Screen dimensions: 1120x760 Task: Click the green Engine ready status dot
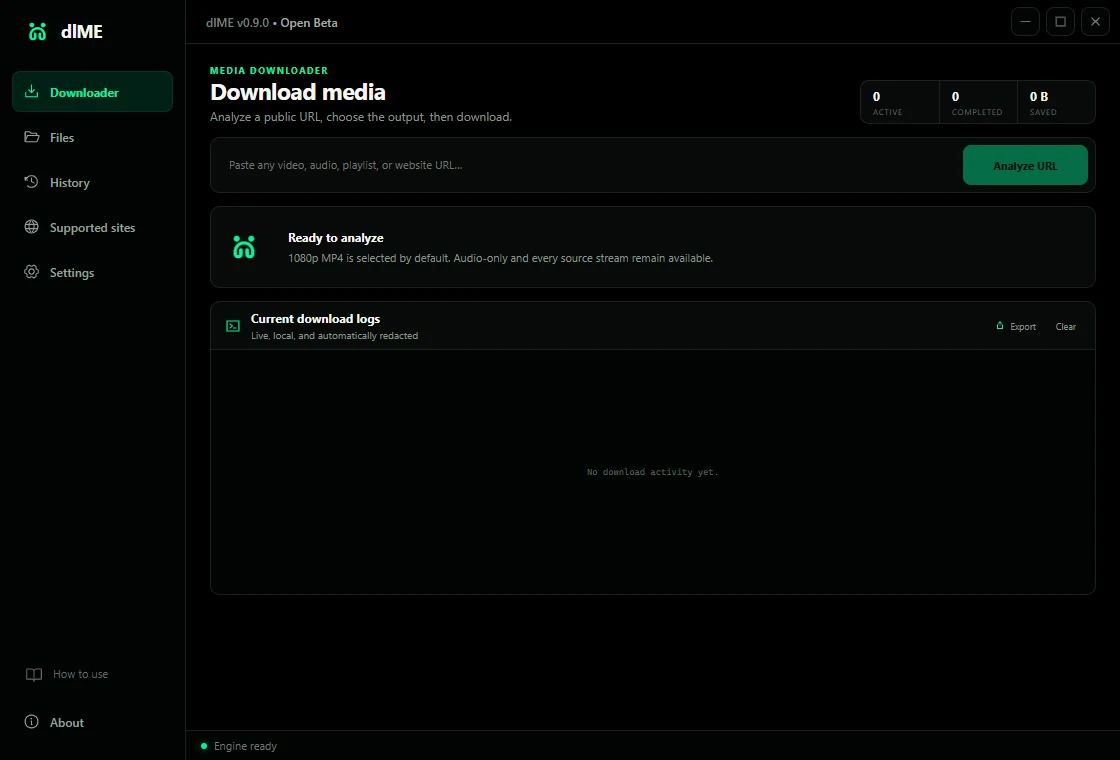click(x=204, y=746)
